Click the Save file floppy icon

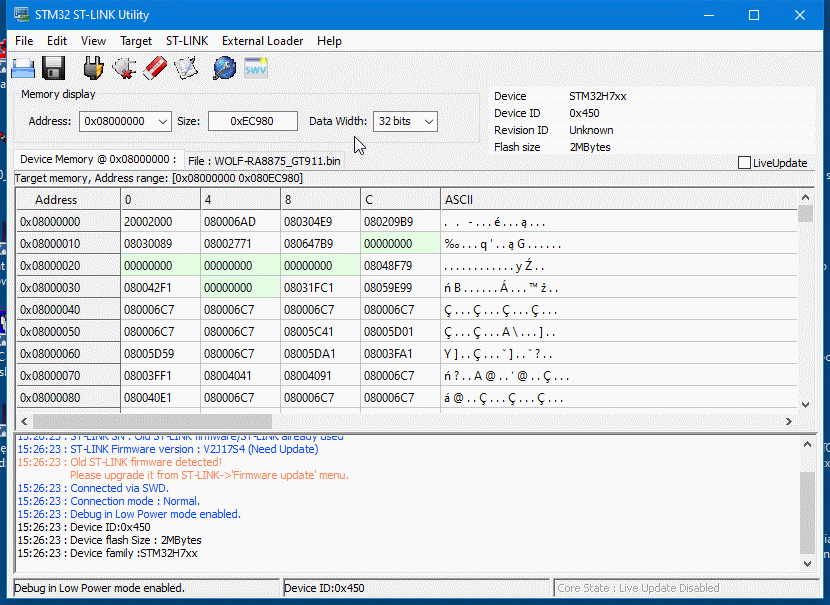click(54, 68)
